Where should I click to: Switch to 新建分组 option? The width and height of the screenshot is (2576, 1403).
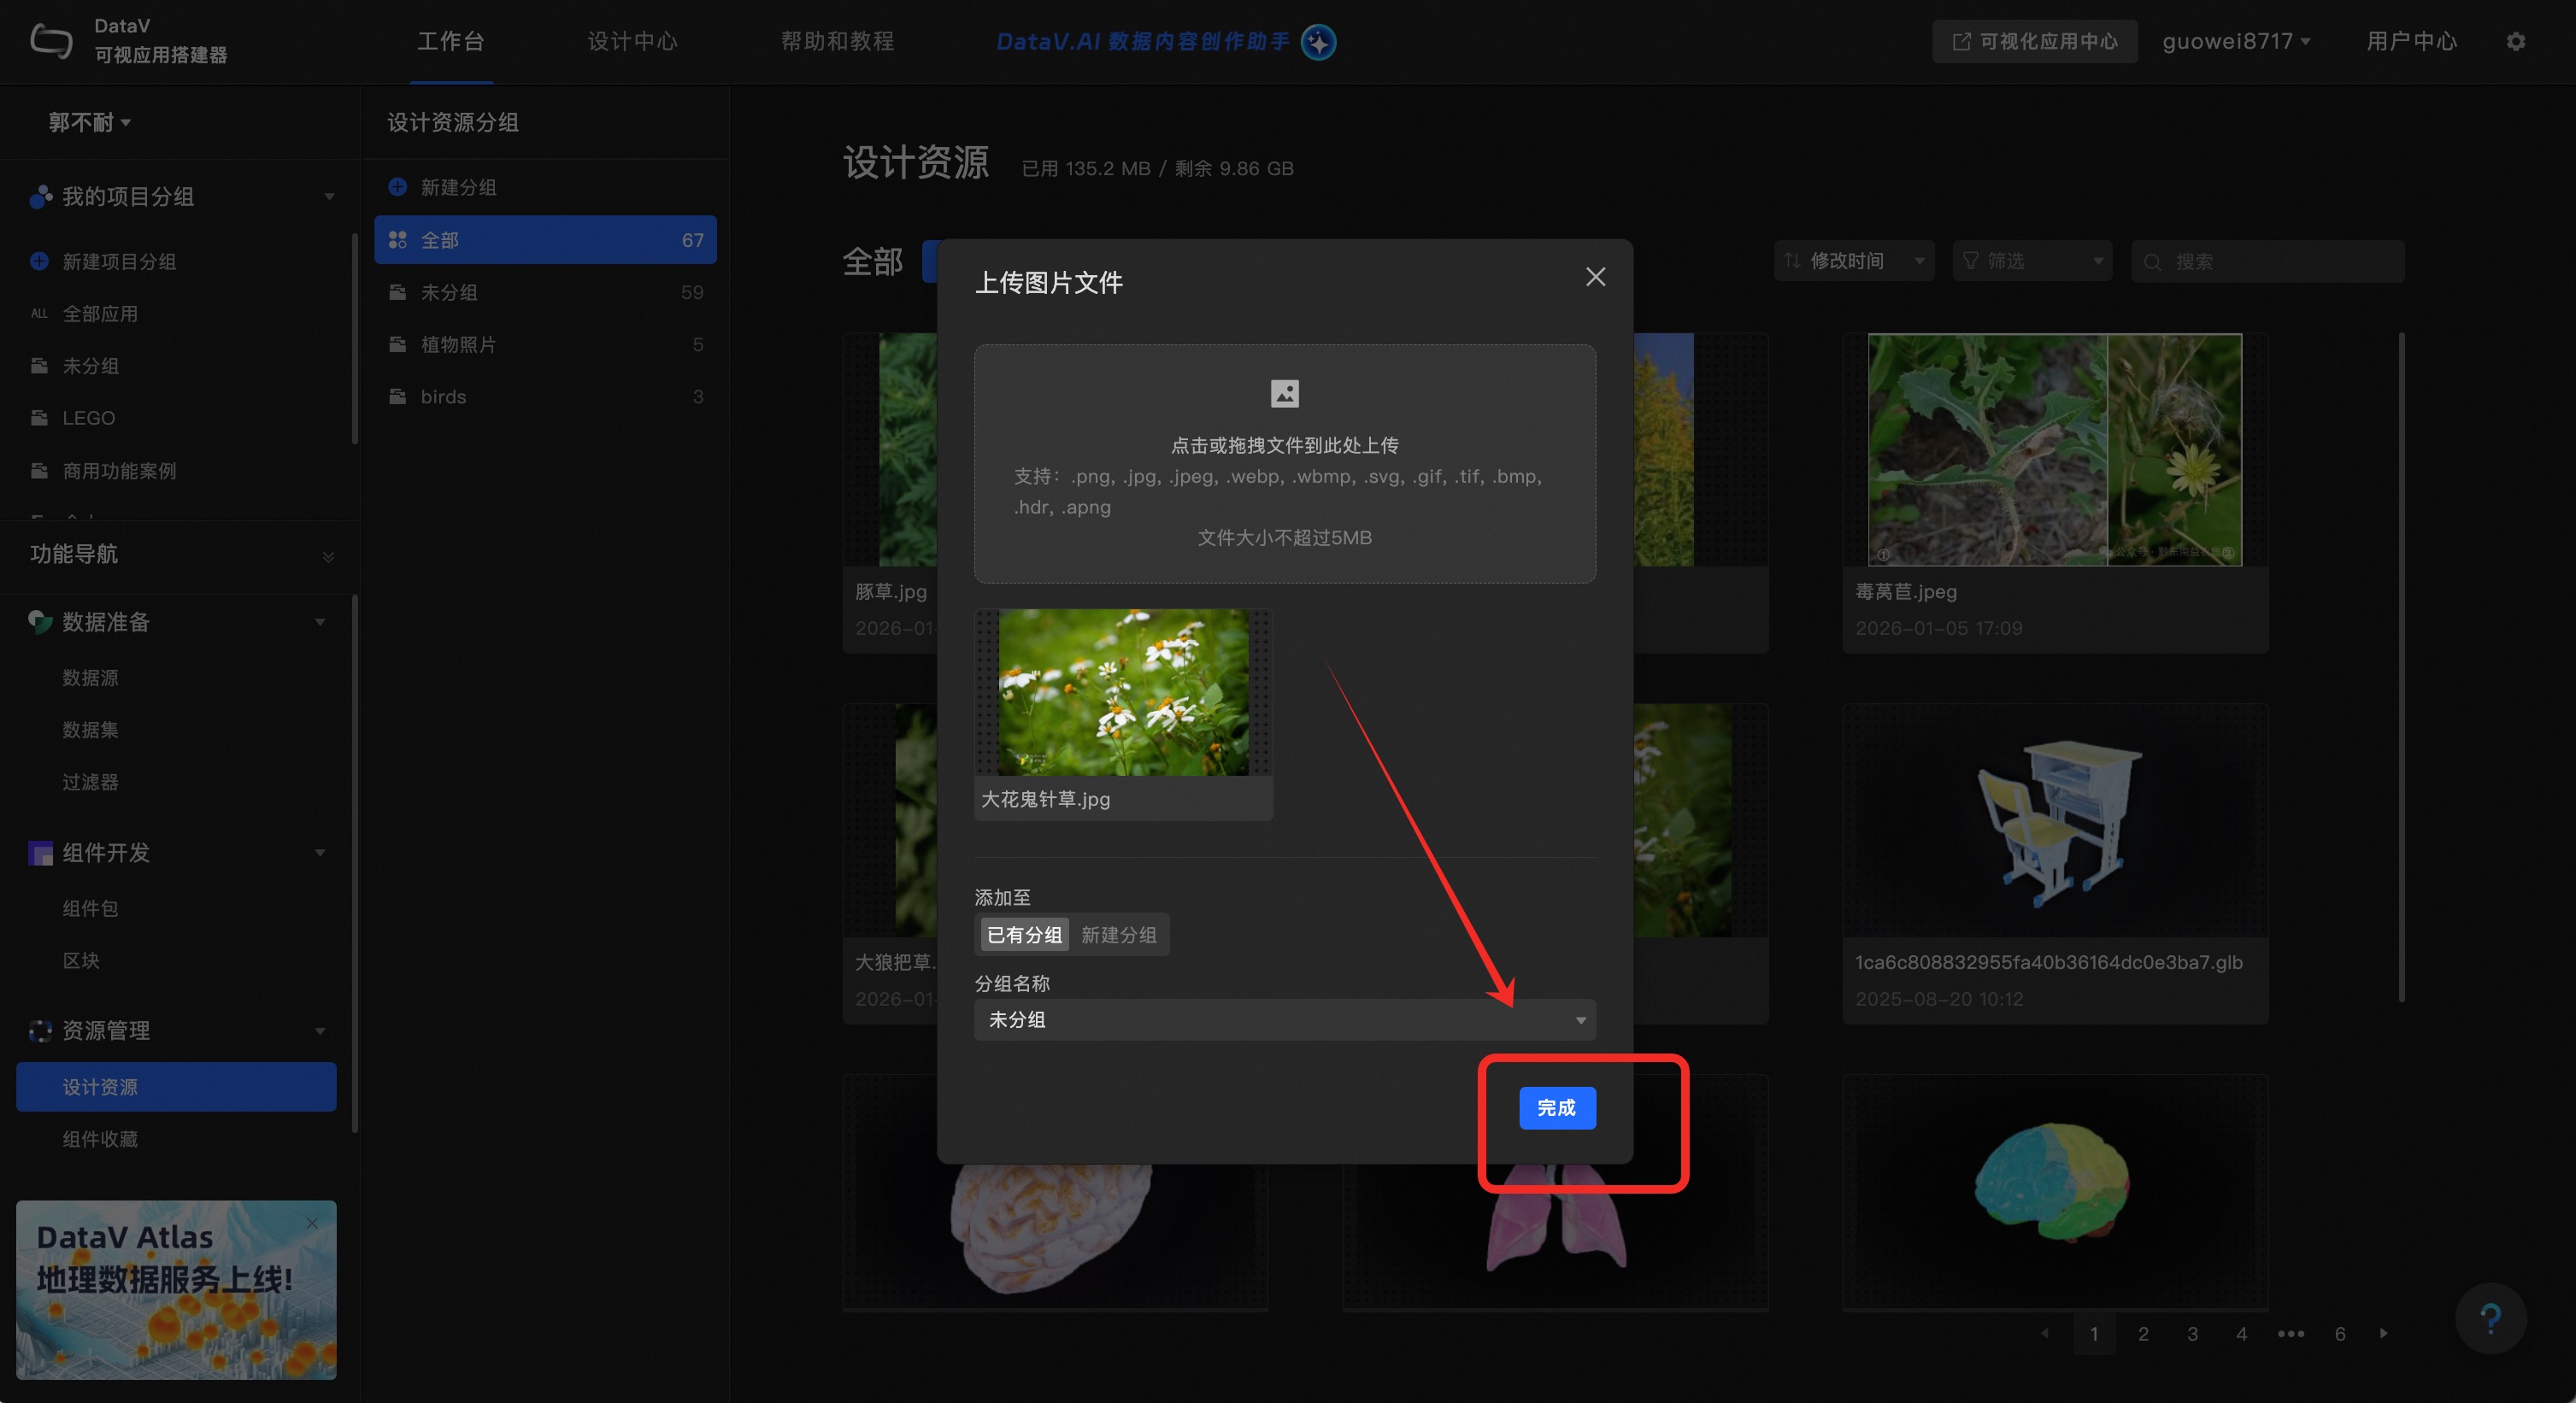coord(1118,935)
